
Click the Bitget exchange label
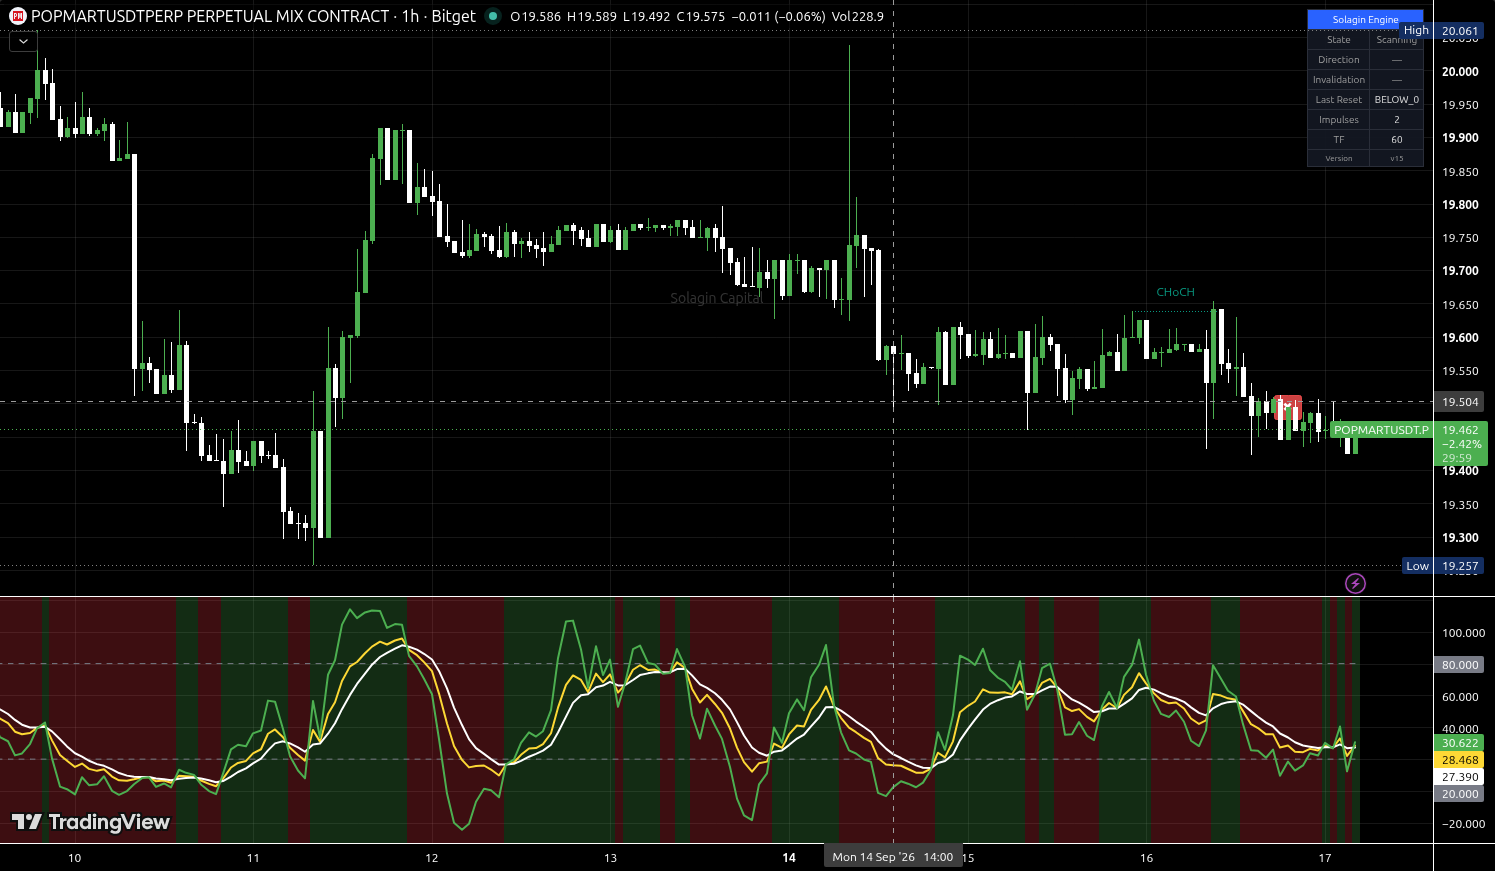pos(454,16)
